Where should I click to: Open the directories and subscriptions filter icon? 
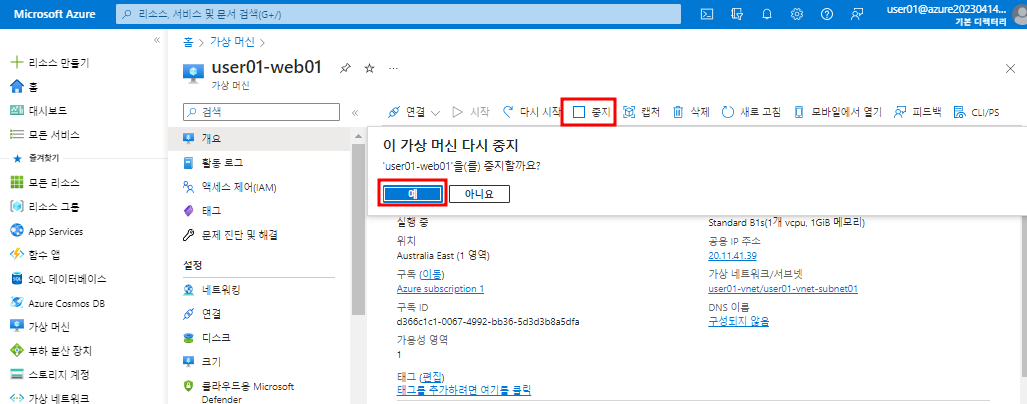pyautogui.click(x=737, y=14)
